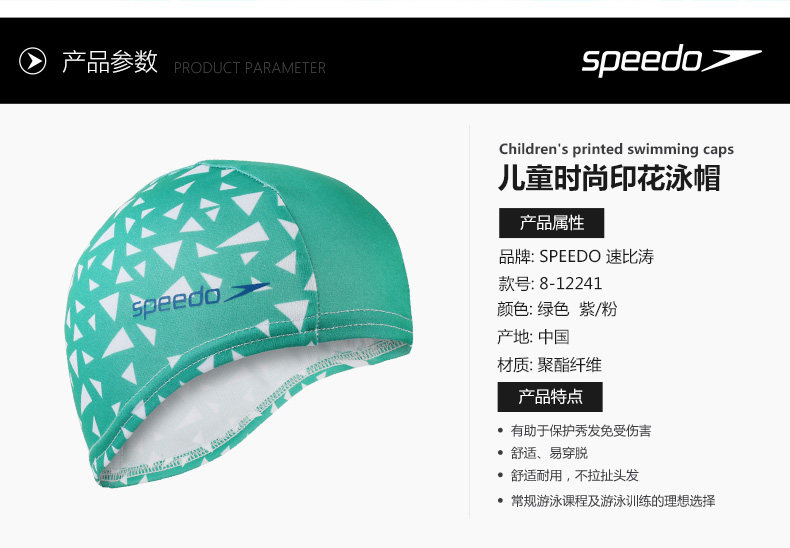
Task: Click the 产地: 中国 origin line
Action: (x=533, y=336)
